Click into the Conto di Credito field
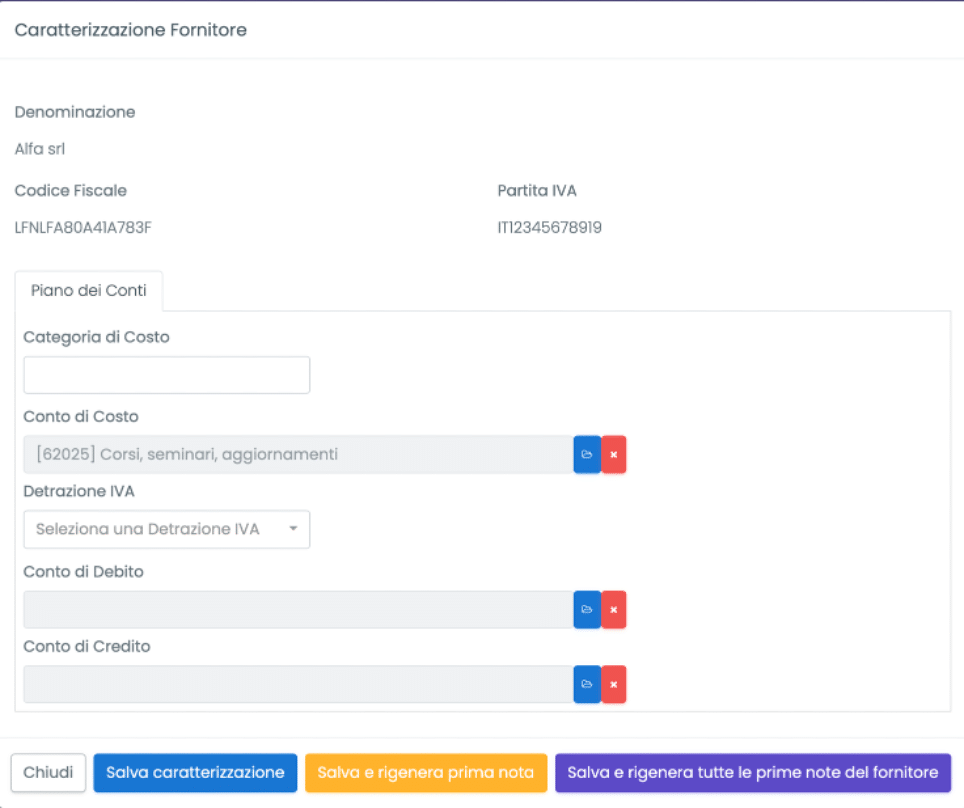This screenshot has width=964, height=808. tap(297, 684)
